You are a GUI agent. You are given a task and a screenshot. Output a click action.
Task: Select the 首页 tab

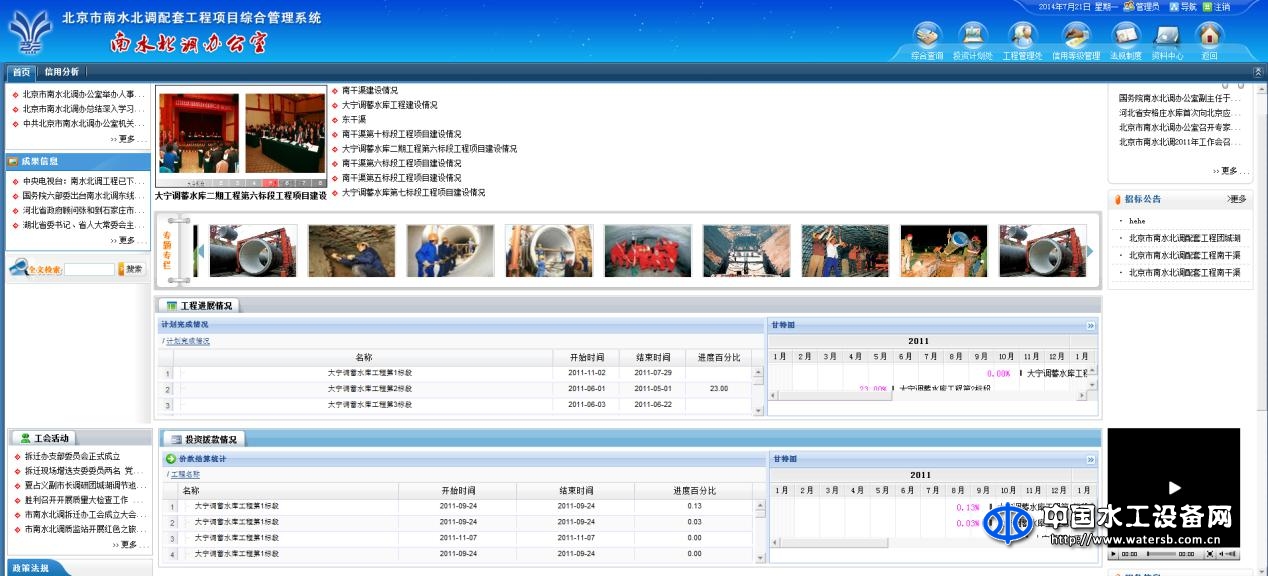pyautogui.click(x=21, y=72)
